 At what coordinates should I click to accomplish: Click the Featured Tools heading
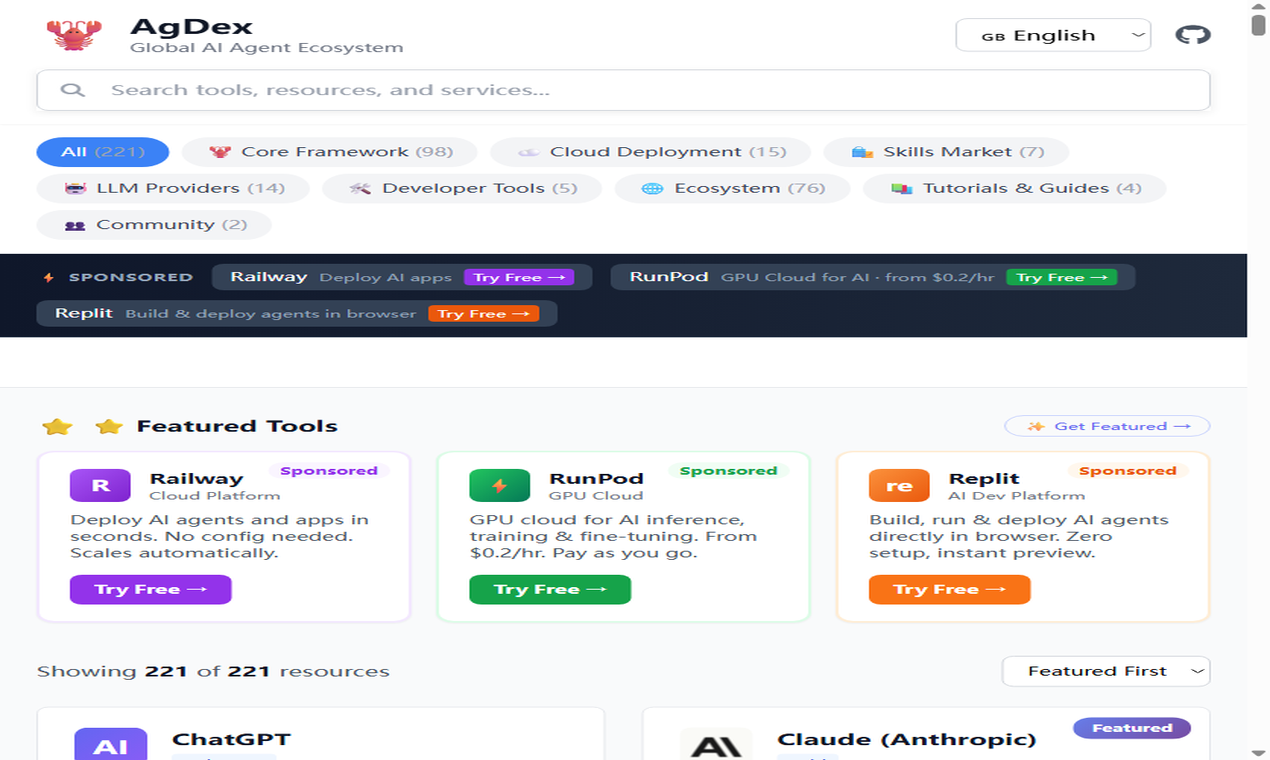237,426
